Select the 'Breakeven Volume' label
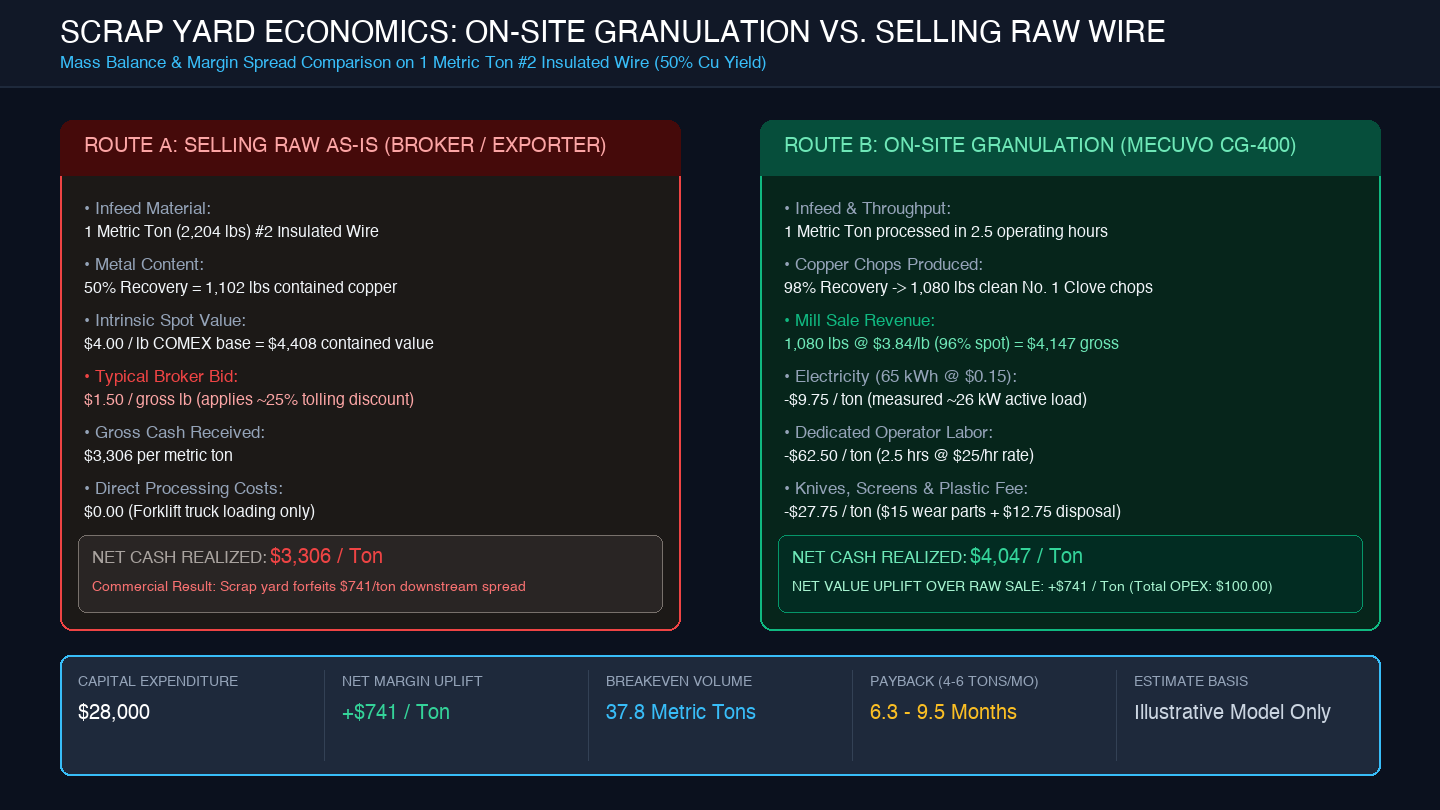 click(679, 681)
